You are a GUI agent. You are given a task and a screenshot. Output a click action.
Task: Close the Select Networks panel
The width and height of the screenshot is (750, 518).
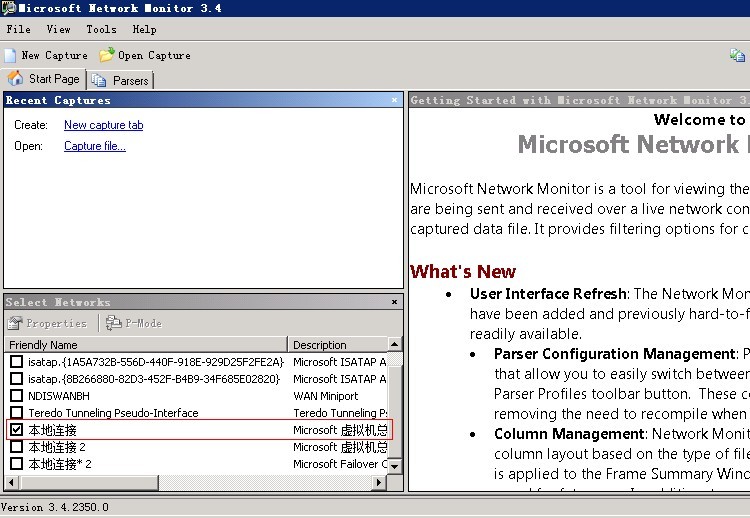(394, 302)
